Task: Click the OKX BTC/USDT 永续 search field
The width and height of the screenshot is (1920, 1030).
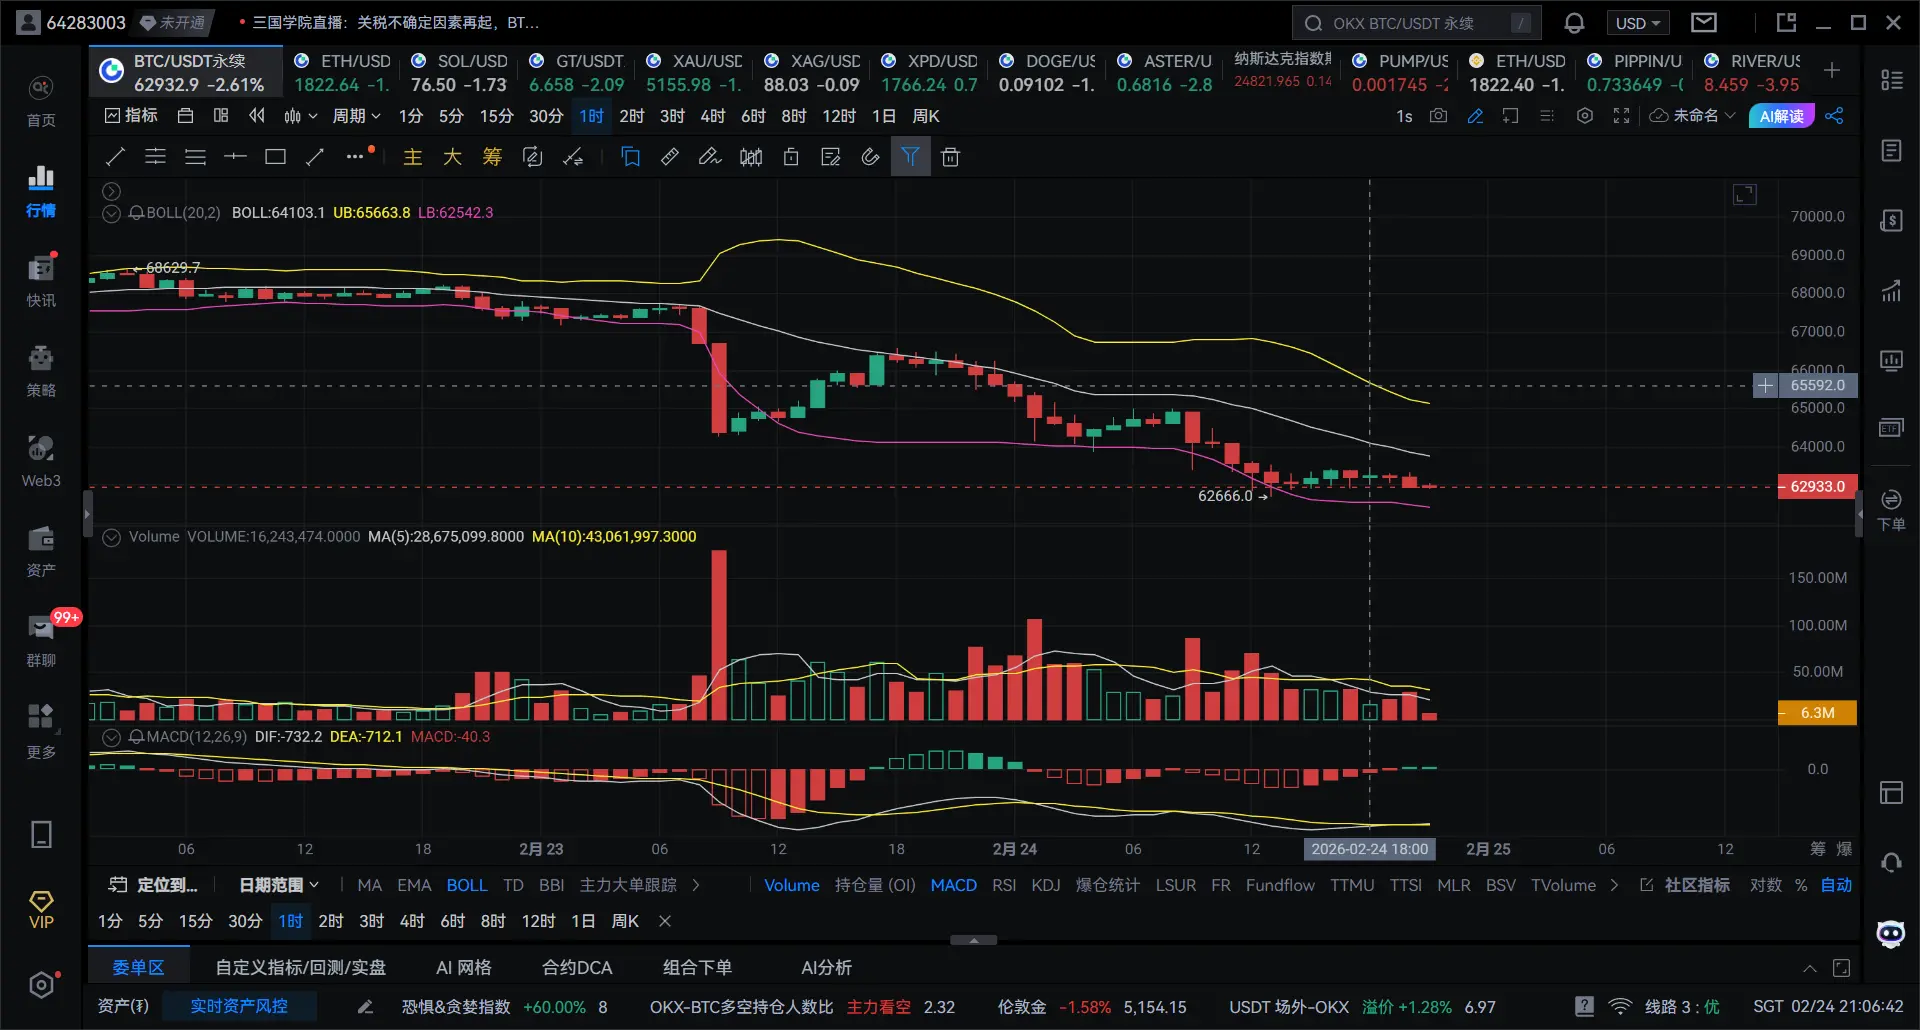Action: (1416, 22)
